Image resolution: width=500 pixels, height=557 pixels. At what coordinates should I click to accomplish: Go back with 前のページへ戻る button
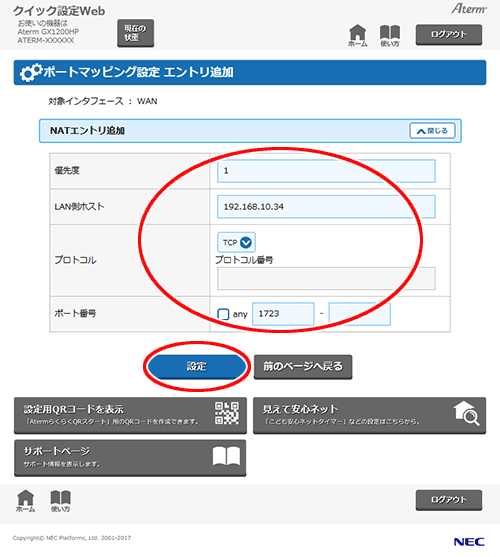pyautogui.click(x=303, y=367)
